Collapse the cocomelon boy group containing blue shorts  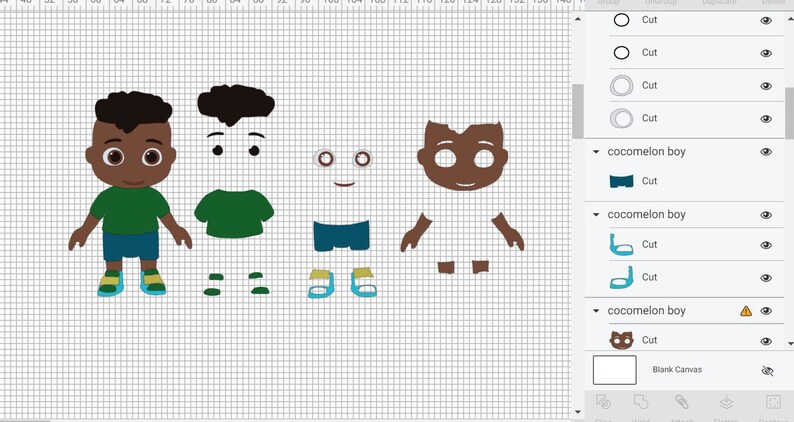coord(596,152)
